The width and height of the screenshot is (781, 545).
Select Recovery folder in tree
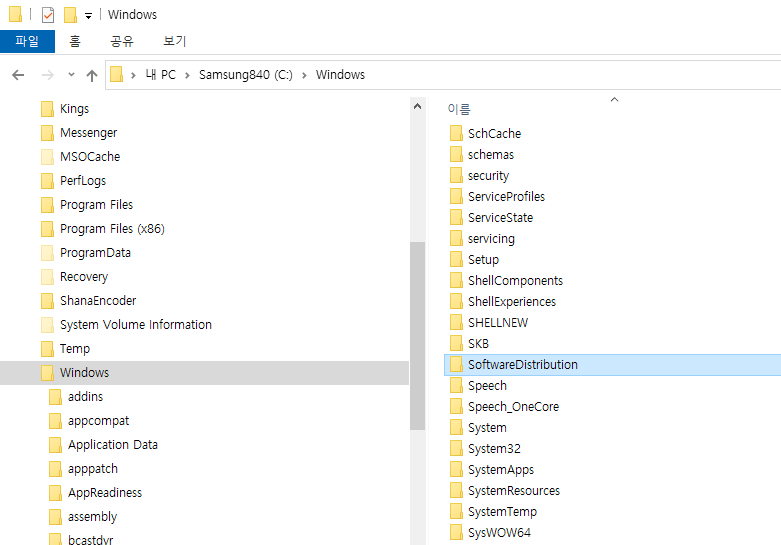(84, 276)
